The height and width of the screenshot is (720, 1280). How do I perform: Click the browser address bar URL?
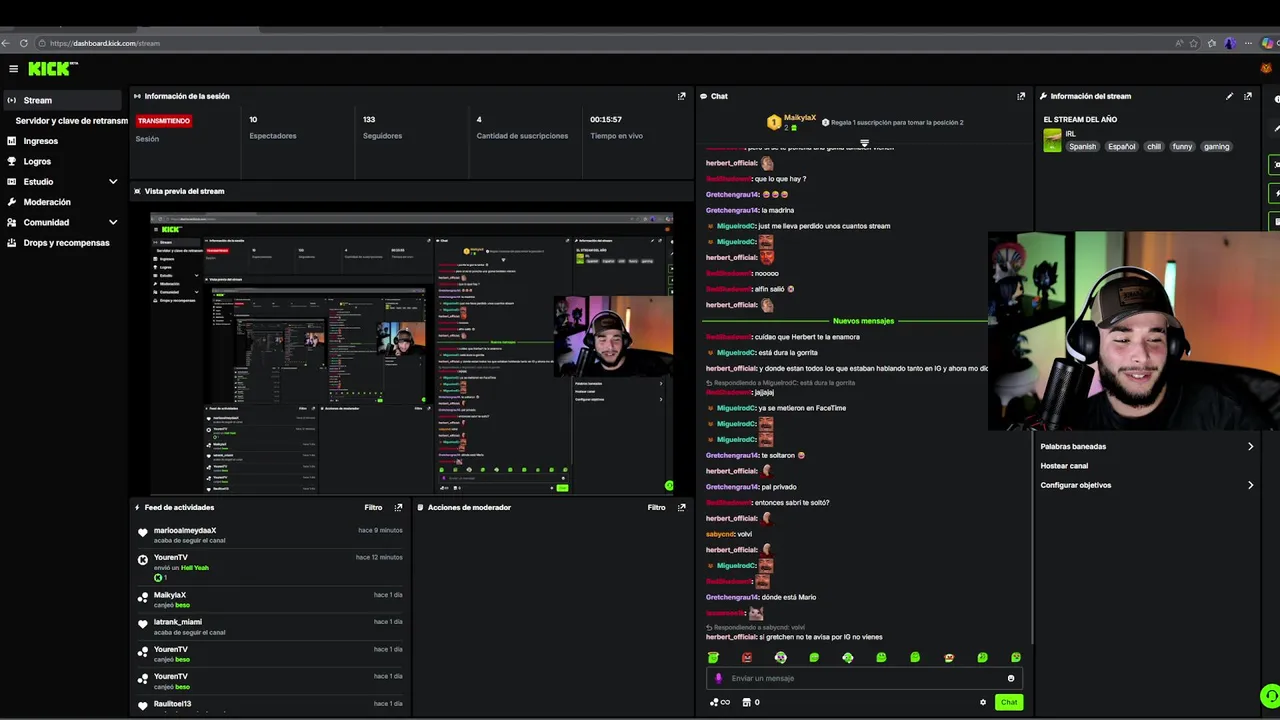tap(105, 43)
